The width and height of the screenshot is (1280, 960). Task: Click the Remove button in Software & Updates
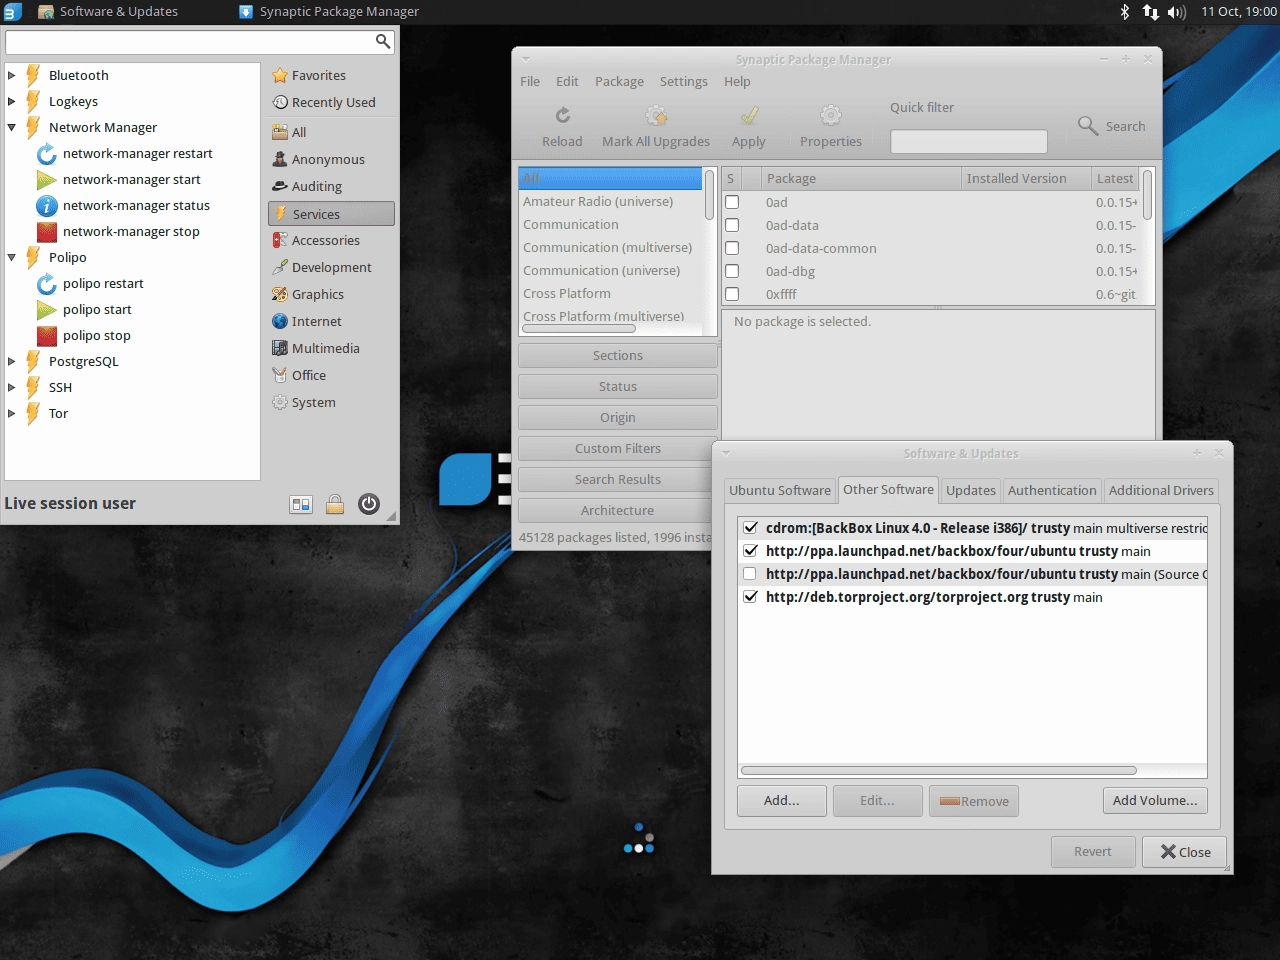click(x=974, y=801)
